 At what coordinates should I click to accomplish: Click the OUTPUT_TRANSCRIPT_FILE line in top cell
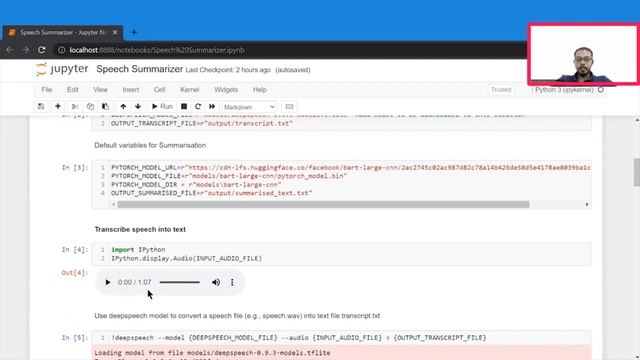pos(202,123)
